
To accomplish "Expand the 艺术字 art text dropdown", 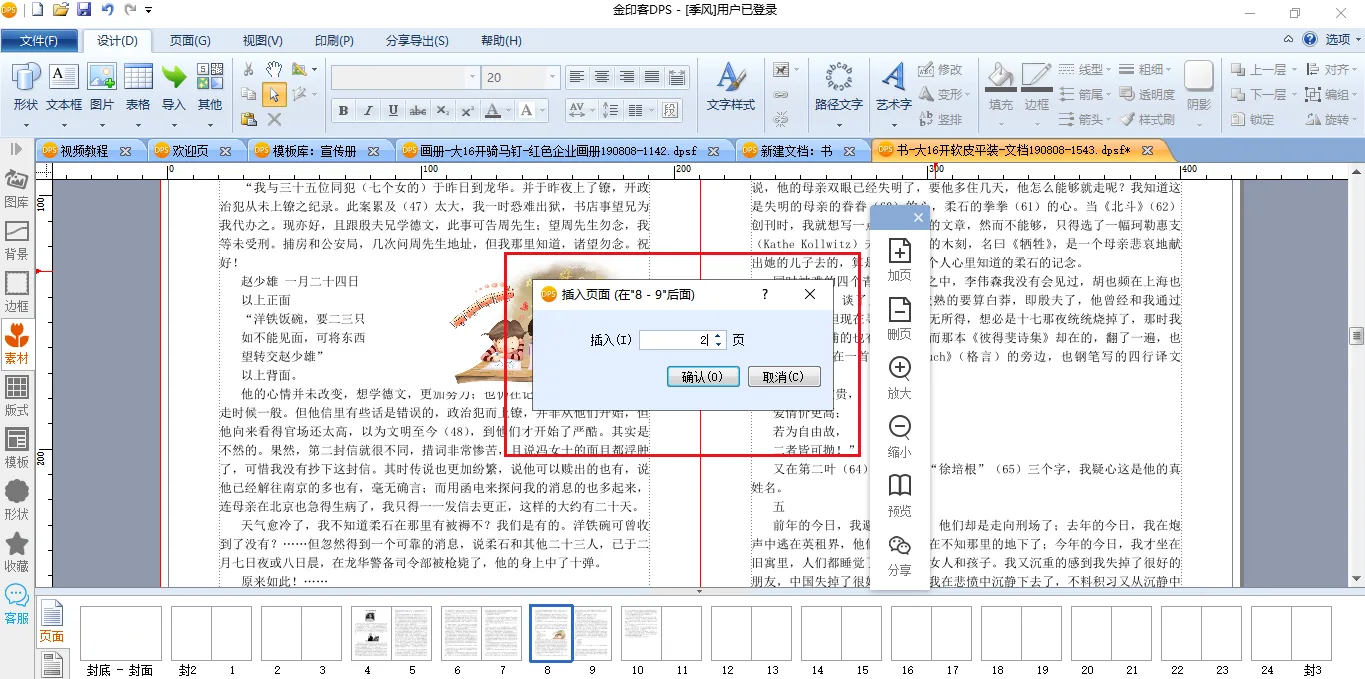I will pyautogui.click(x=893, y=126).
